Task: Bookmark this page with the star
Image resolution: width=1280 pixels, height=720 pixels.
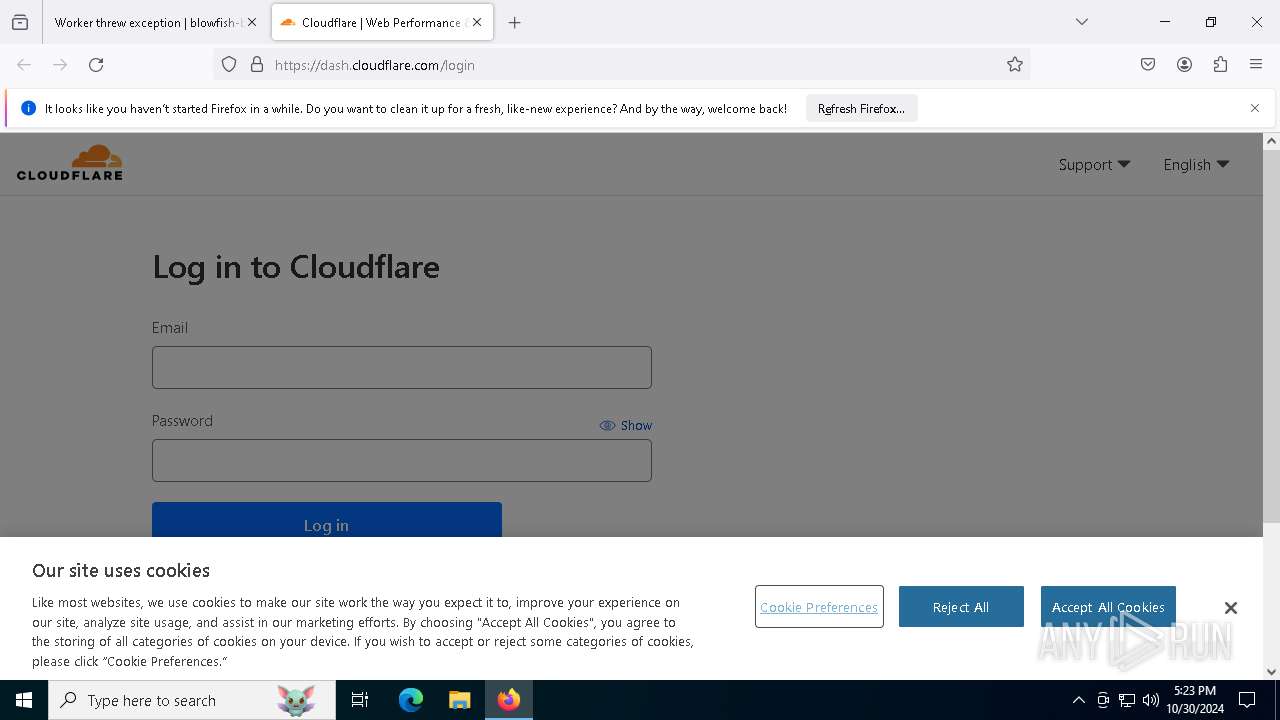Action: pyautogui.click(x=1015, y=65)
